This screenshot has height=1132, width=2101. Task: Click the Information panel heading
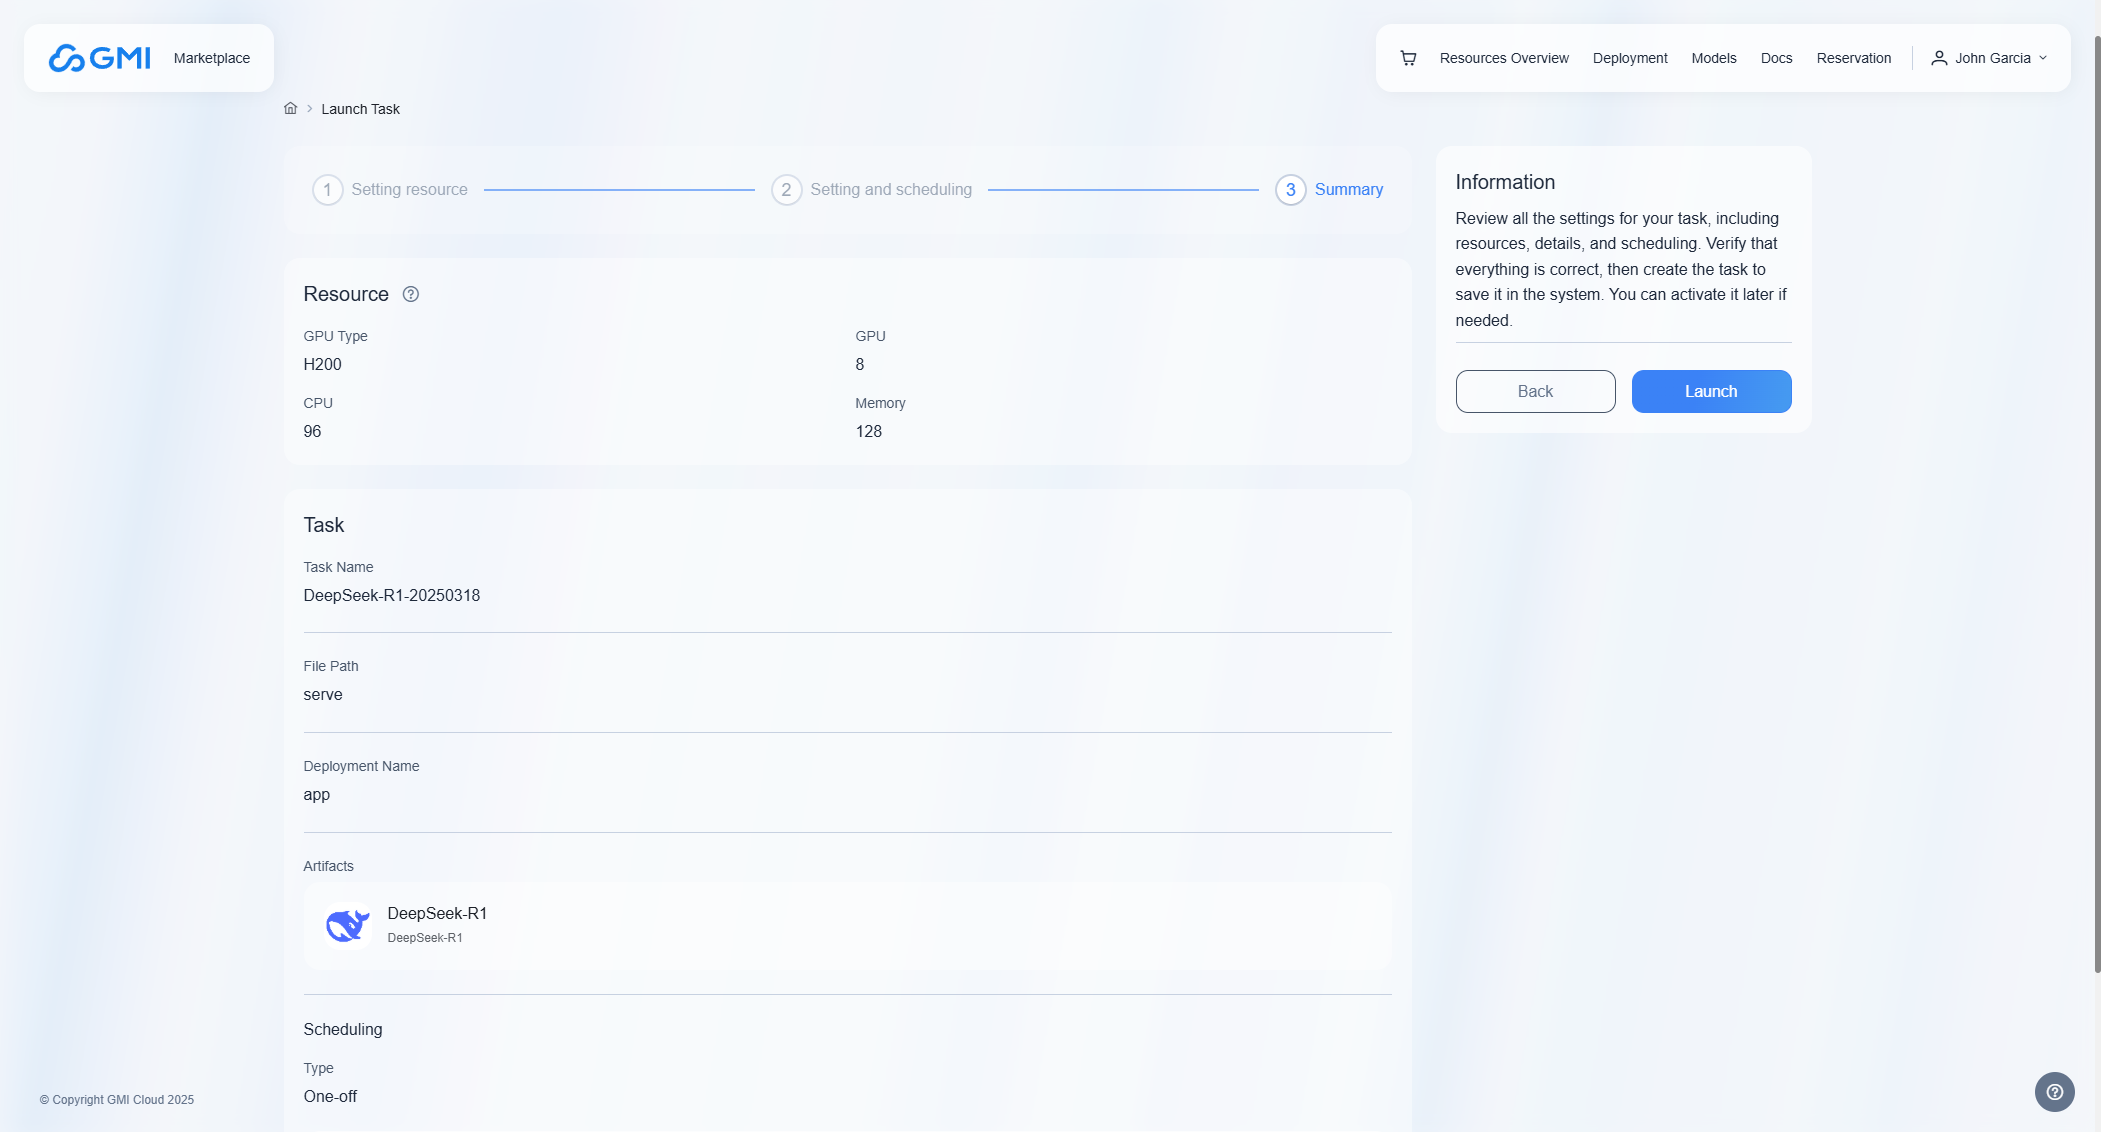click(x=1505, y=182)
